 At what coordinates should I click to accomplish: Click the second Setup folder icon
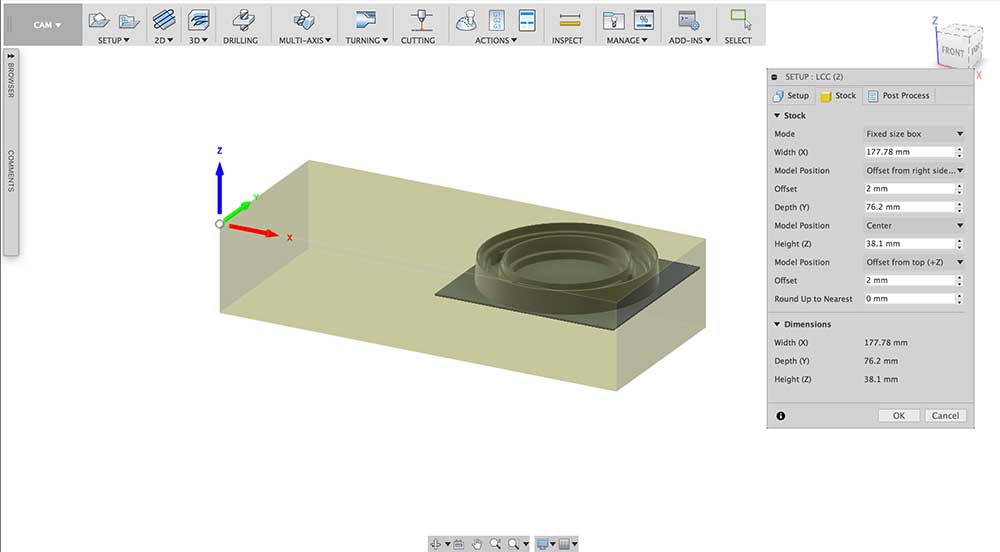129,21
